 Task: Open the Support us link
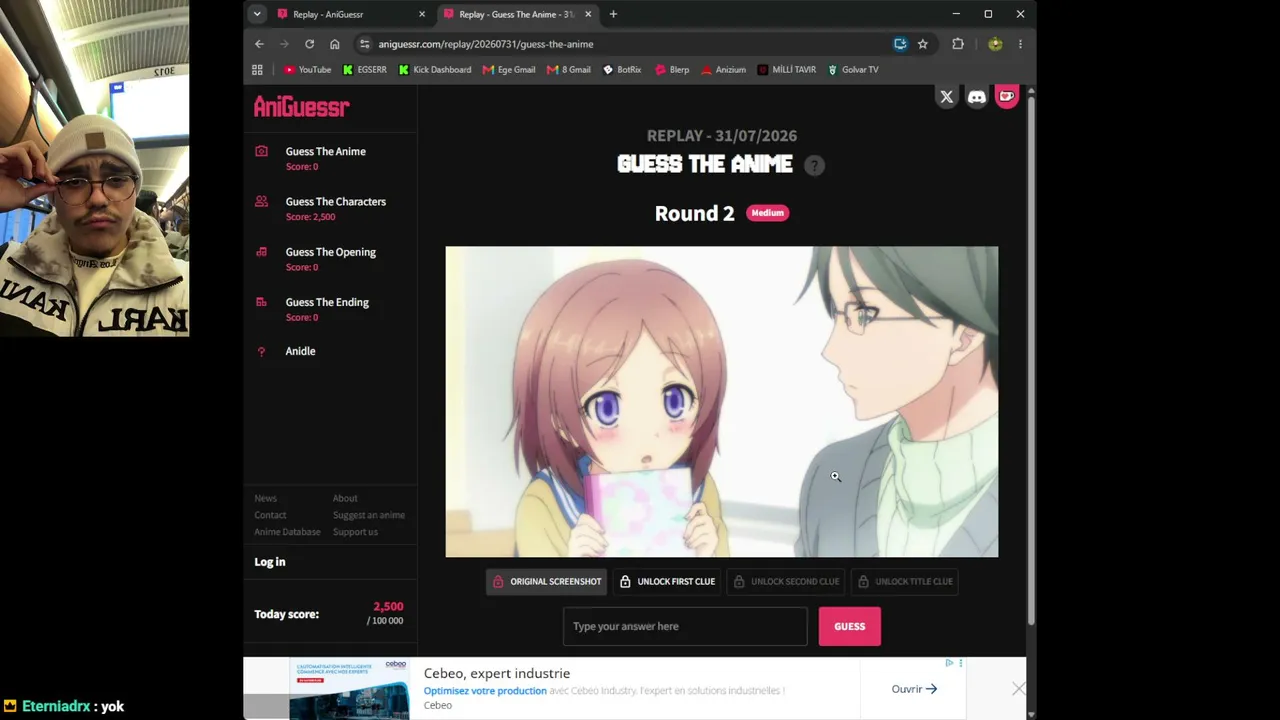tap(355, 532)
